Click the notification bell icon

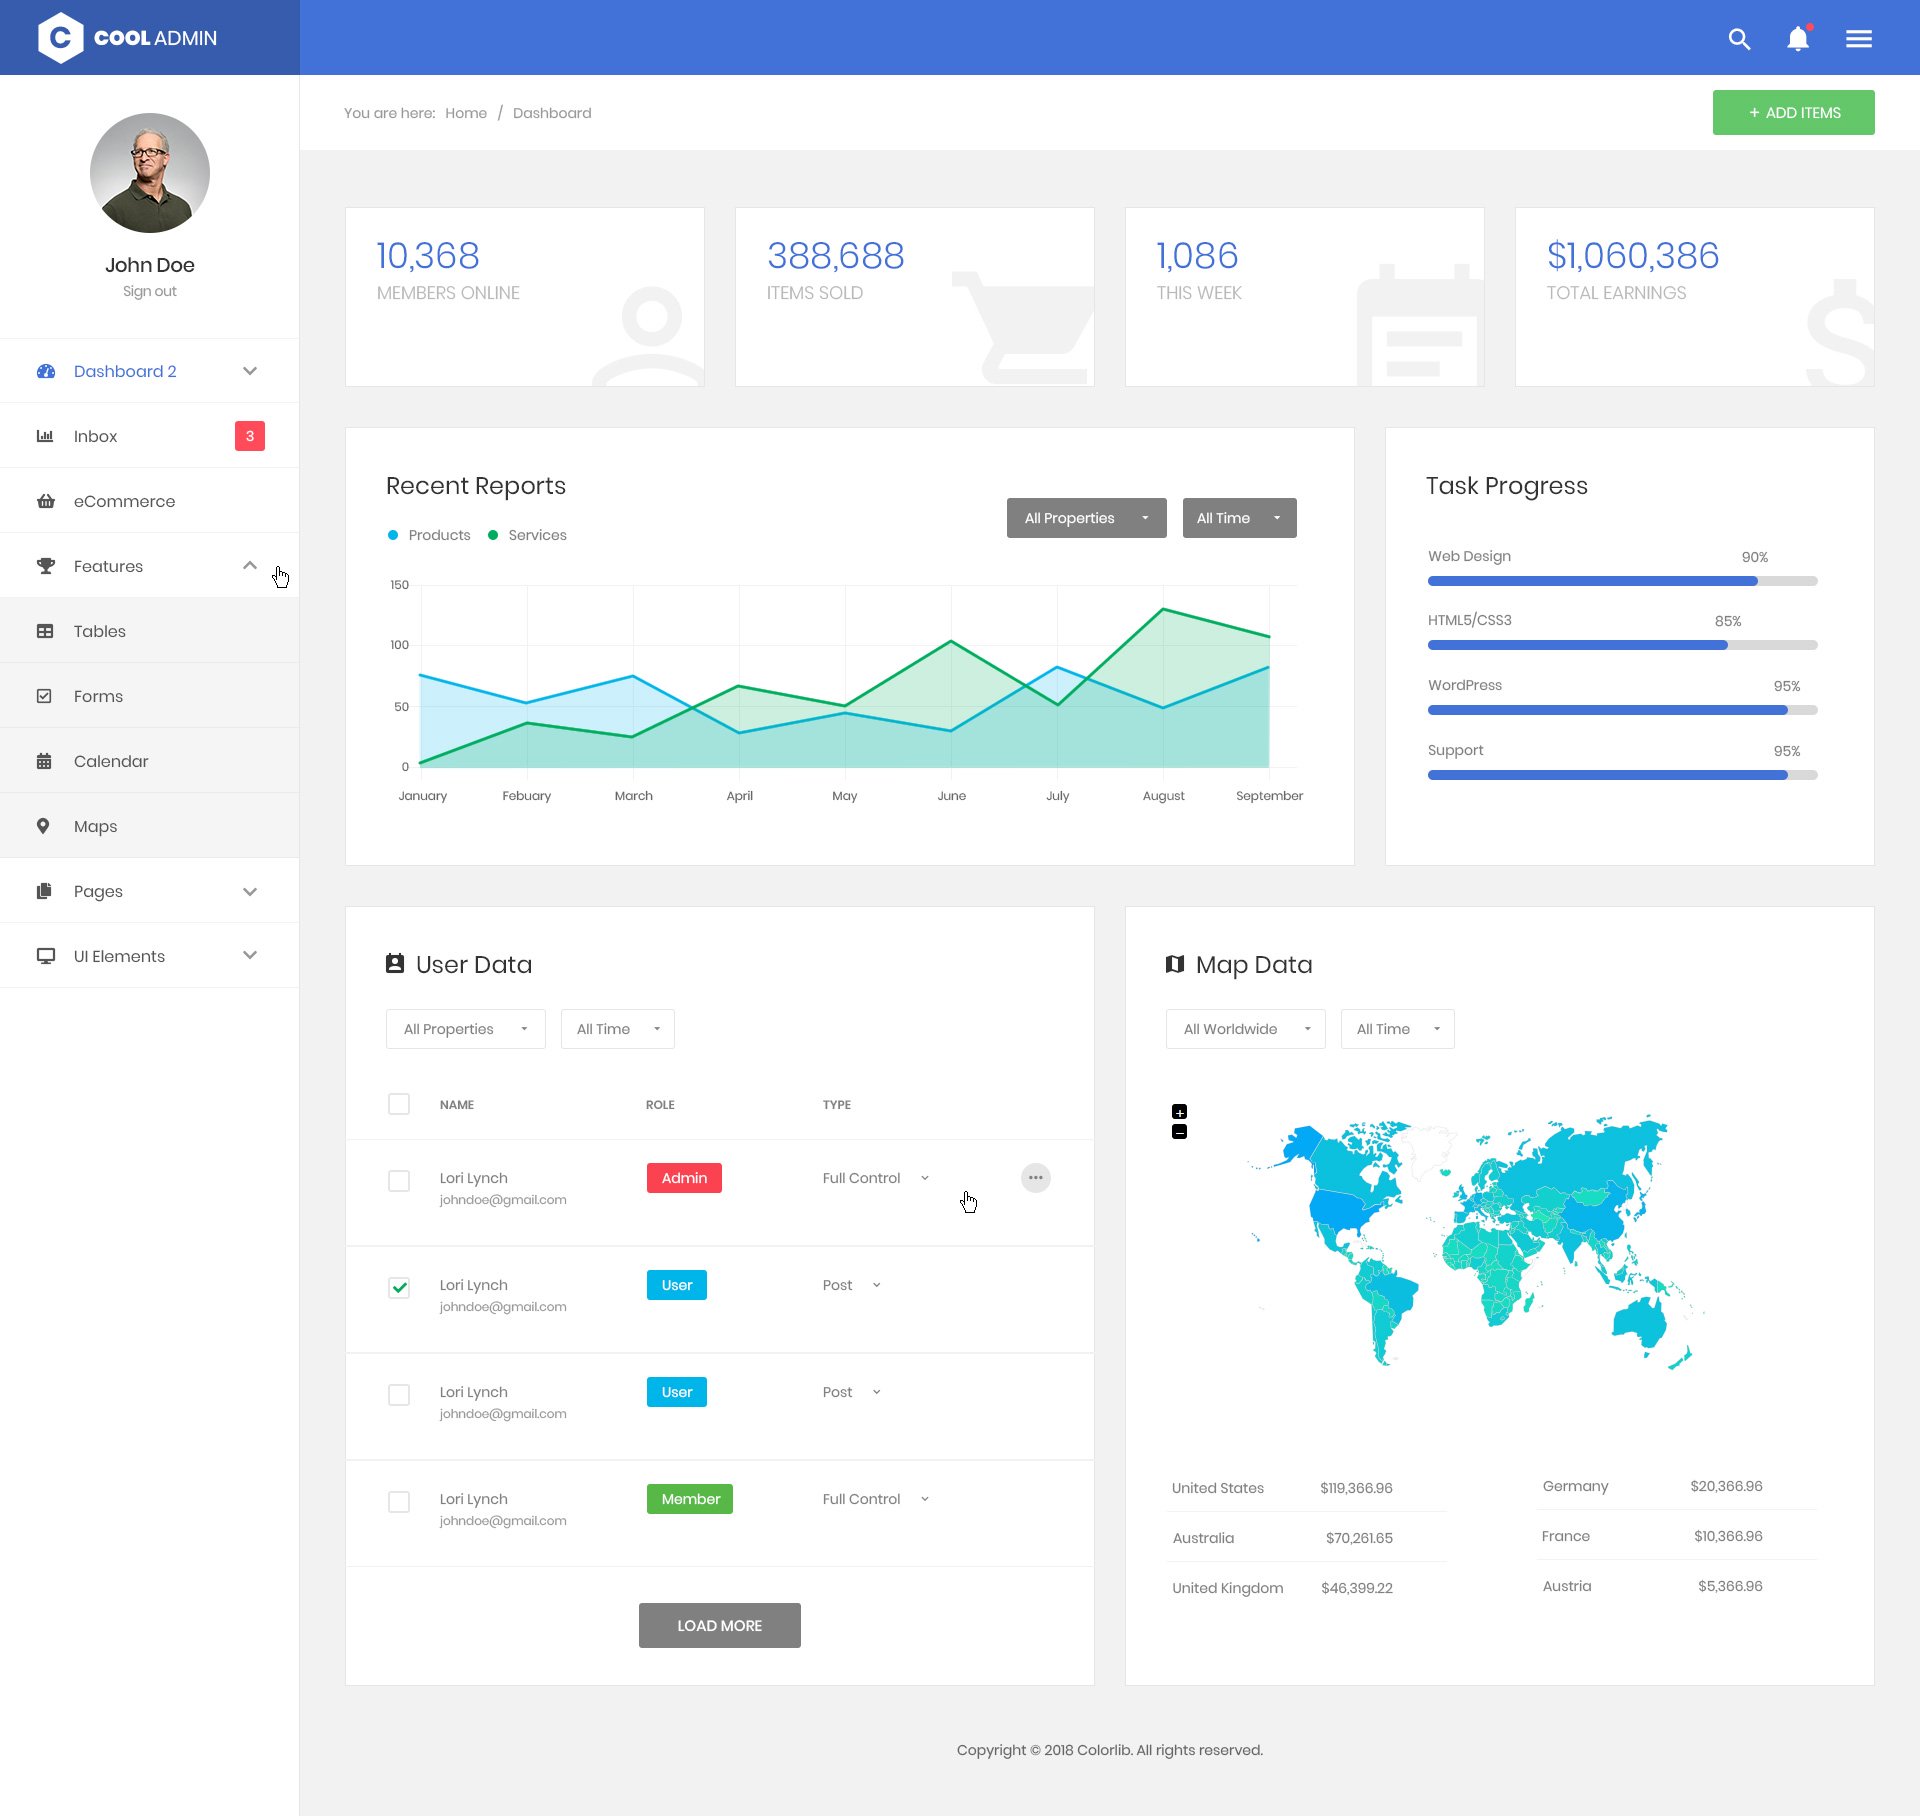coord(1798,39)
